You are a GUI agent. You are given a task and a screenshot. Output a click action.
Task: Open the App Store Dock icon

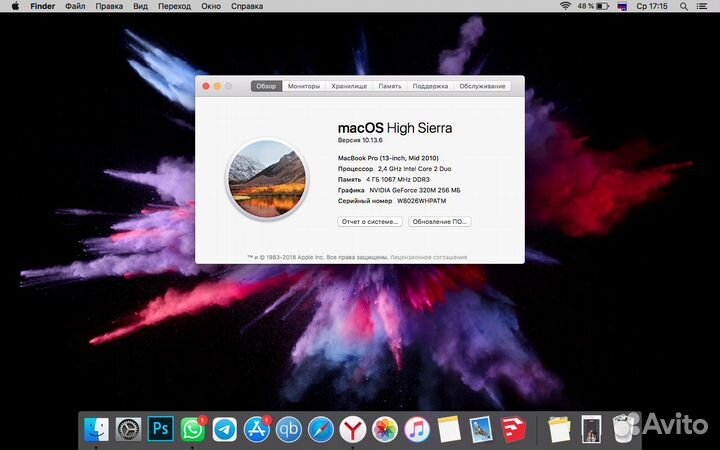point(256,430)
